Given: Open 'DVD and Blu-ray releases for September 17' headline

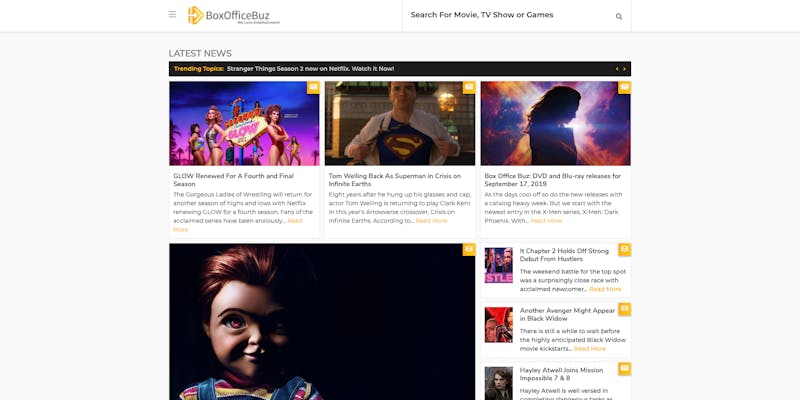Looking at the screenshot, I should point(553,180).
